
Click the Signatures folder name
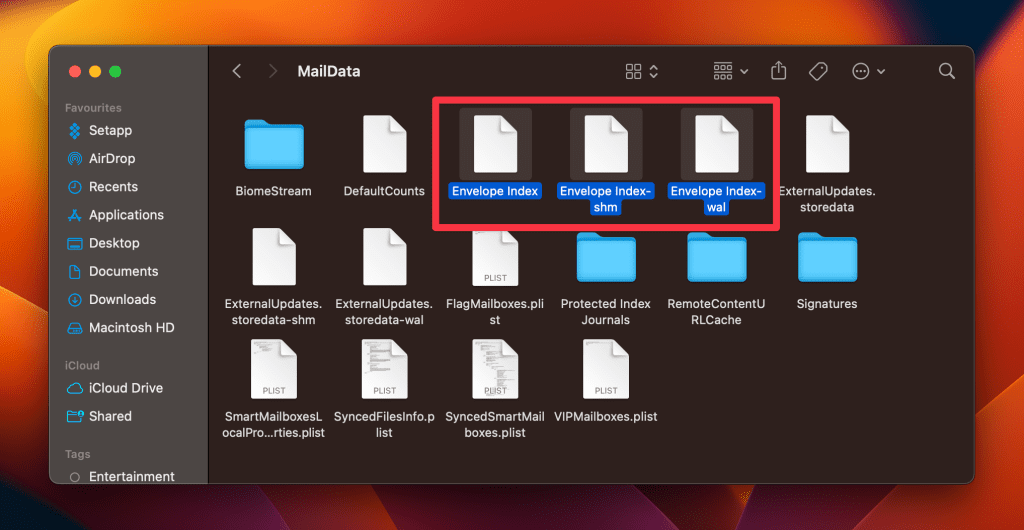tap(827, 304)
